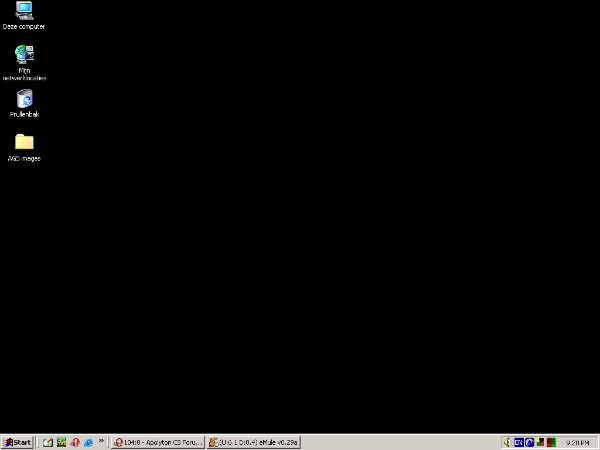Expand the quick launch overflow chevron
600x450 pixels.
pyautogui.click(x=101, y=441)
